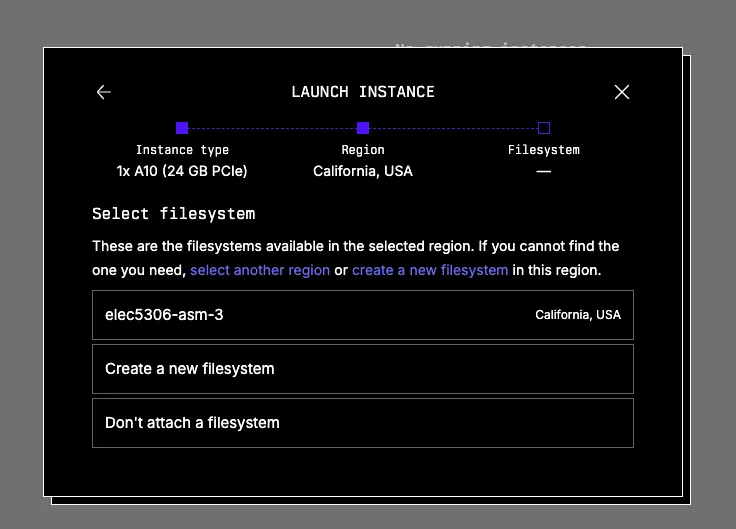Click the empty Filesystem step square
This screenshot has height=529, width=736.
[x=544, y=128]
